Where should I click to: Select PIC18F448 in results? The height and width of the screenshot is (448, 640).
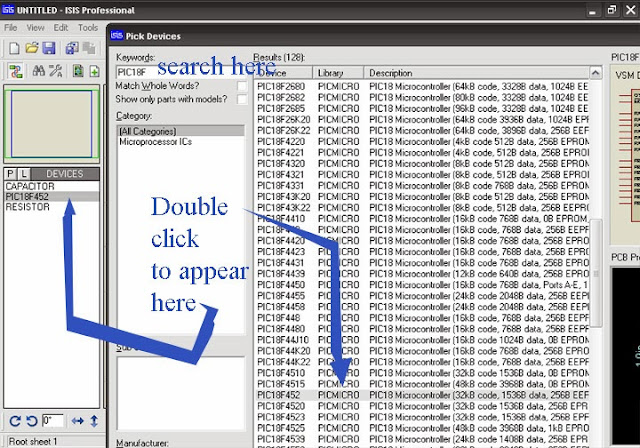422,318
